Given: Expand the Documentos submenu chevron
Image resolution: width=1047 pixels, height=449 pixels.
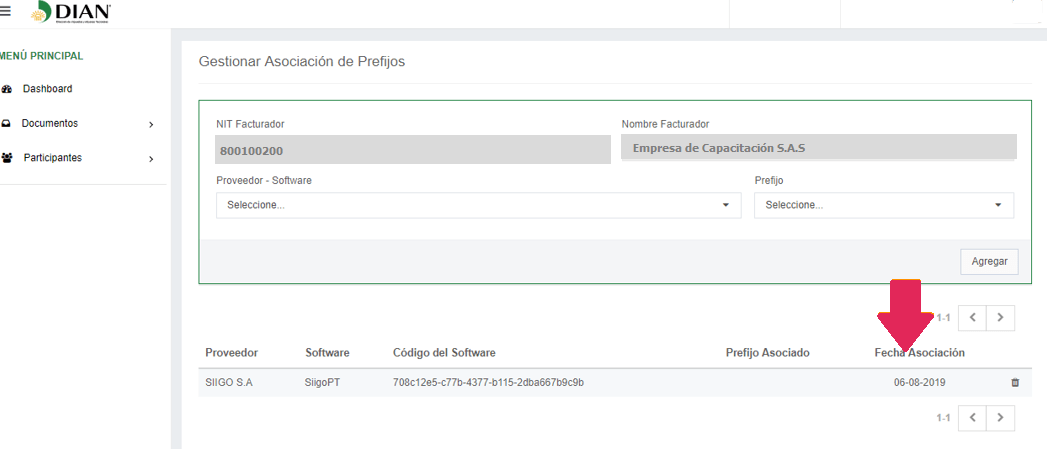Looking at the screenshot, I should coord(151,124).
